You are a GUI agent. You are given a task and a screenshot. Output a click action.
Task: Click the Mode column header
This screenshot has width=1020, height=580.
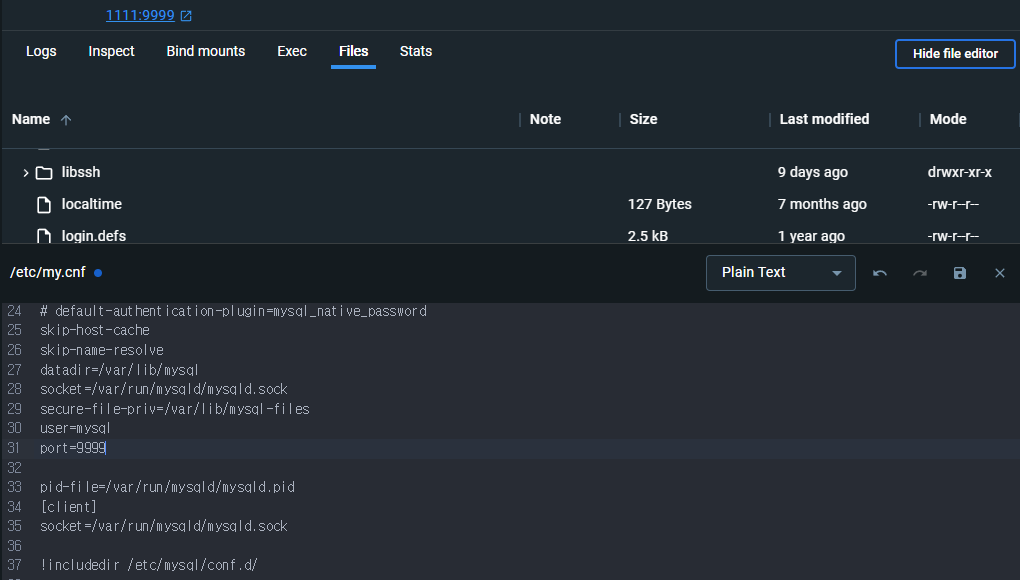pyautogui.click(x=948, y=119)
